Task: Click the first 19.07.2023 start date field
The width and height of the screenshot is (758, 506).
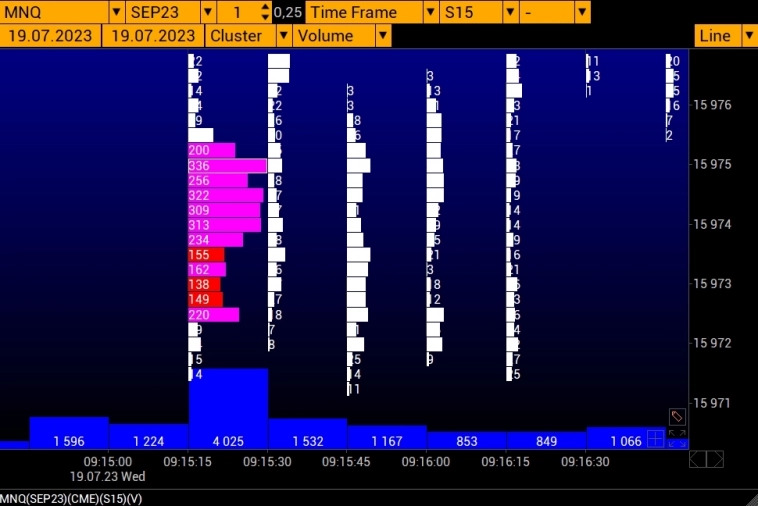Action: [50, 36]
